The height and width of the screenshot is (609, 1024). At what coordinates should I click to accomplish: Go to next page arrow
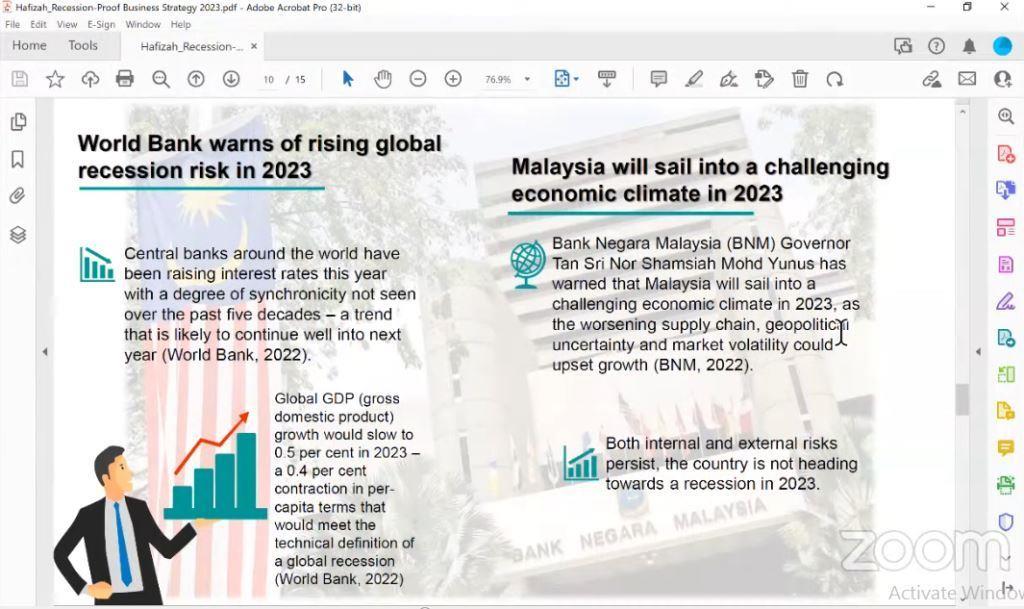click(231, 79)
